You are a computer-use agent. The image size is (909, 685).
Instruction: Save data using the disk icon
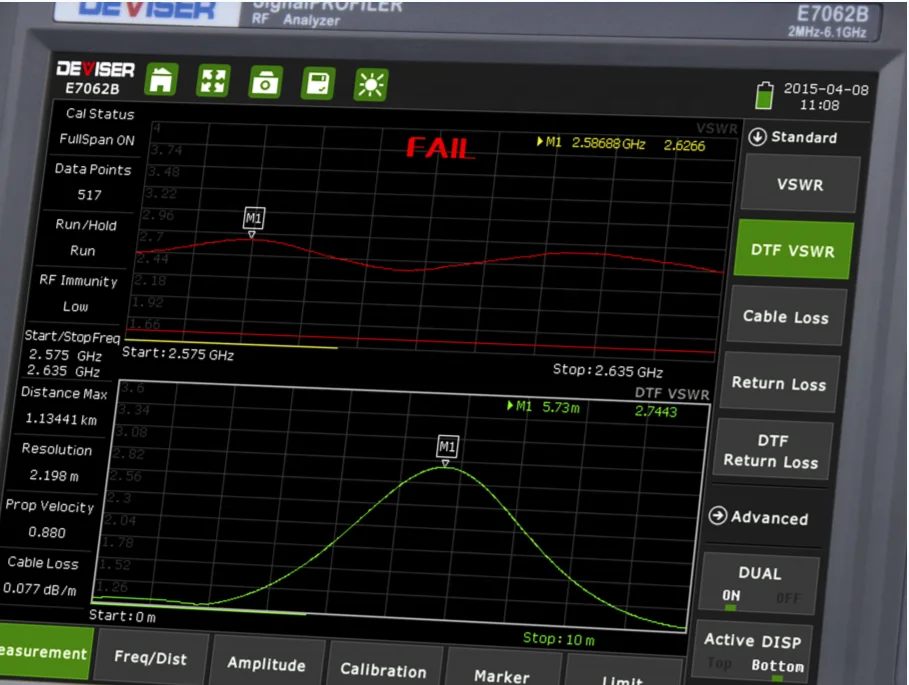(x=318, y=84)
